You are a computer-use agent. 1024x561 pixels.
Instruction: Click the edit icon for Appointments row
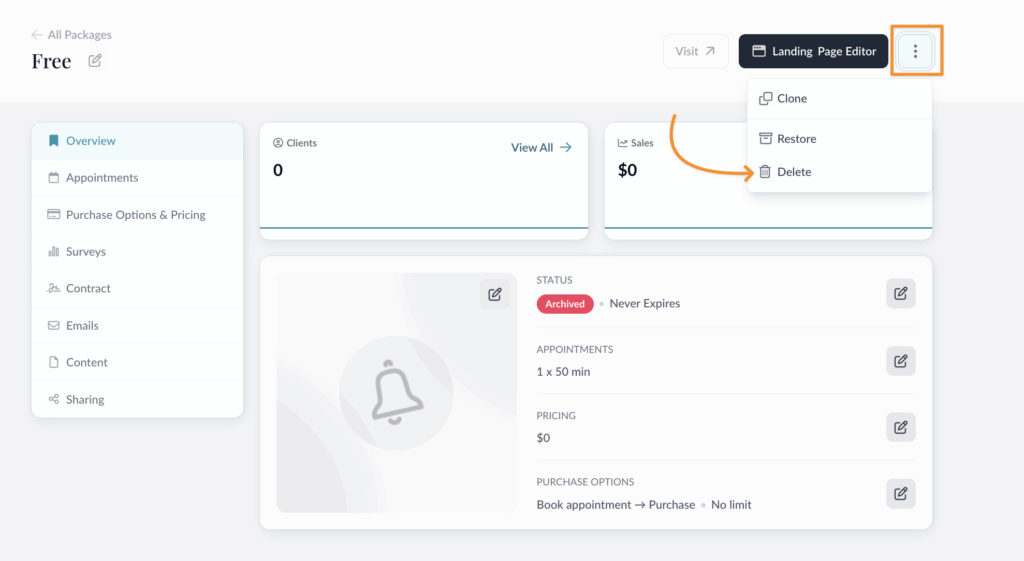[900, 361]
